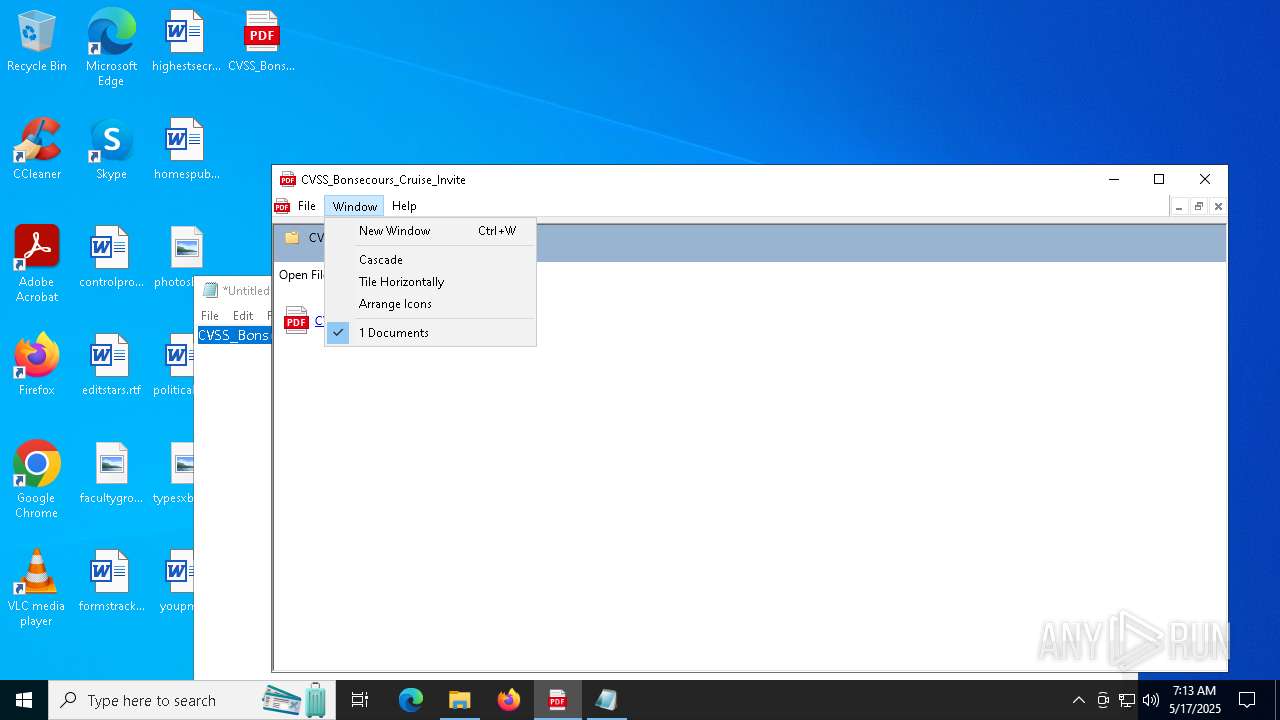Open the Help menu
Image resolution: width=1280 pixels, height=720 pixels.
tap(404, 206)
